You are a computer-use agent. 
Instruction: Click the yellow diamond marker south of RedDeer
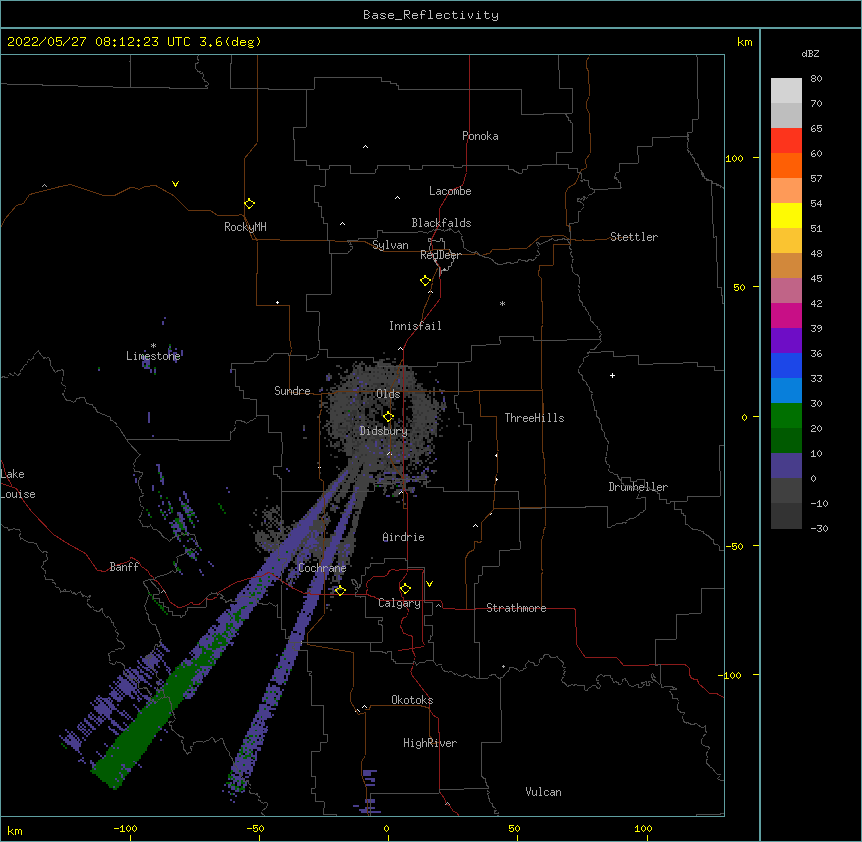pyautogui.click(x=425, y=280)
